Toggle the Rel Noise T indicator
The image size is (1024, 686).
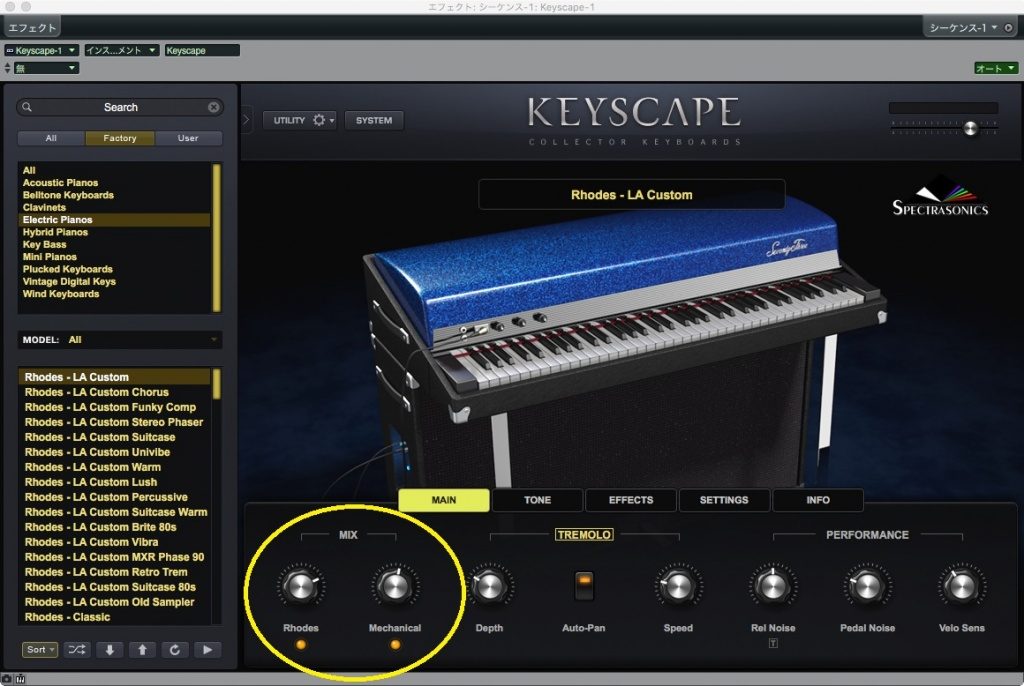click(773, 644)
